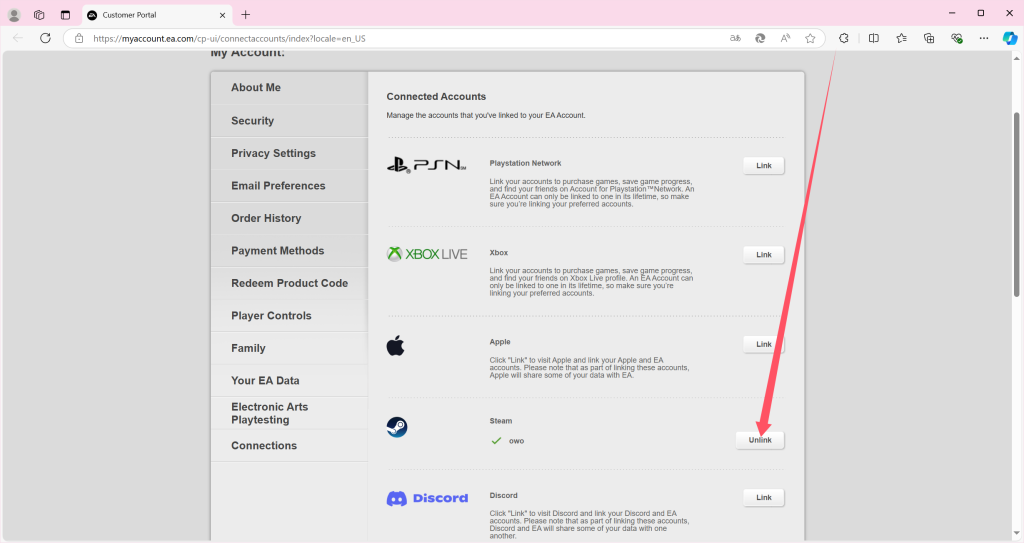Screen dimensions: 1024x543
Task: Open the Collections icon
Action: point(929,39)
